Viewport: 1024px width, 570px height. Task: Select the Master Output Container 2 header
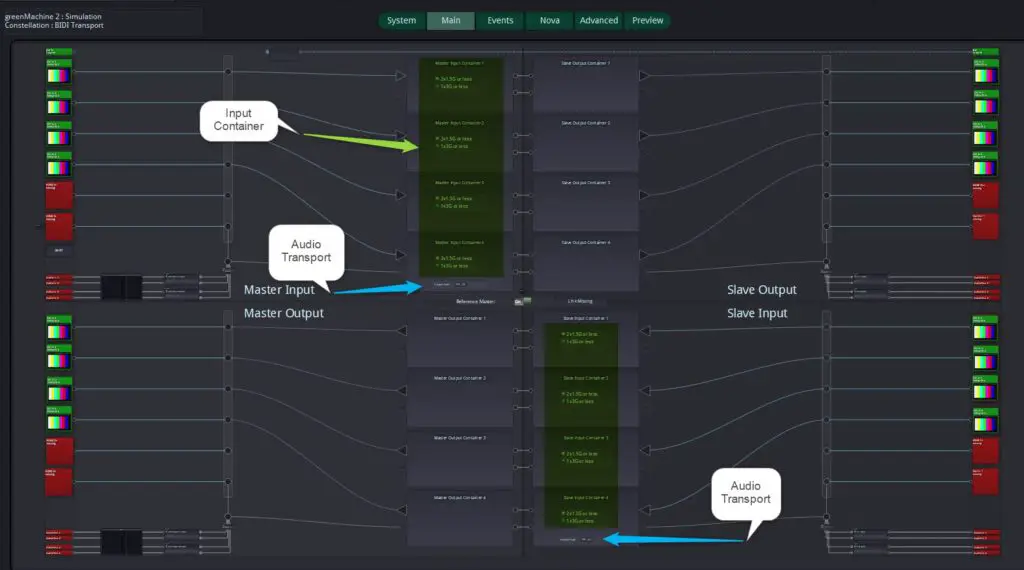[x=460, y=378]
